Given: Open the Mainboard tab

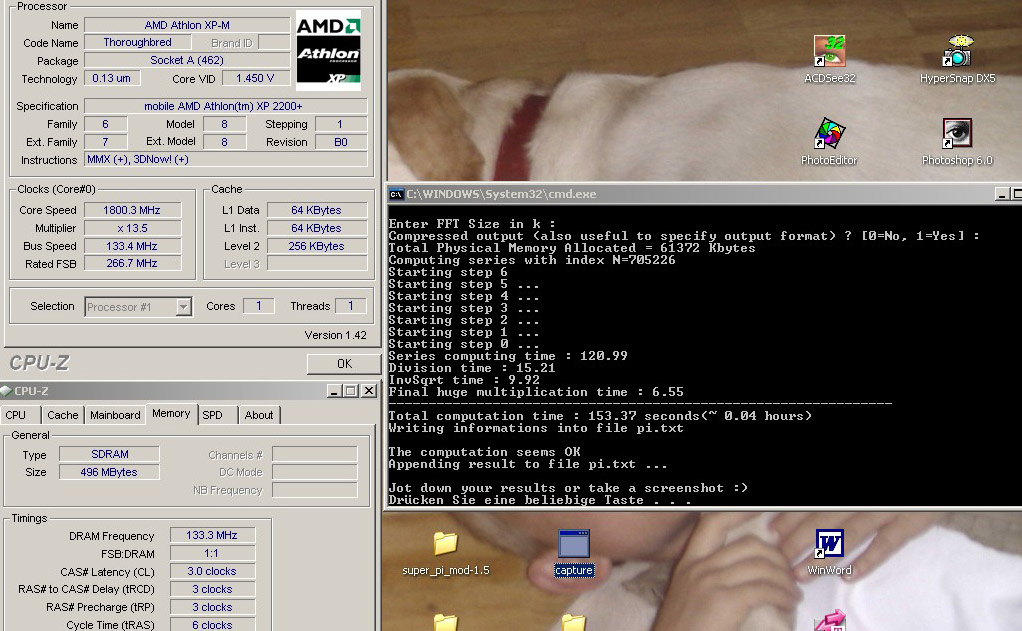Looking at the screenshot, I should tap(115, 415).
